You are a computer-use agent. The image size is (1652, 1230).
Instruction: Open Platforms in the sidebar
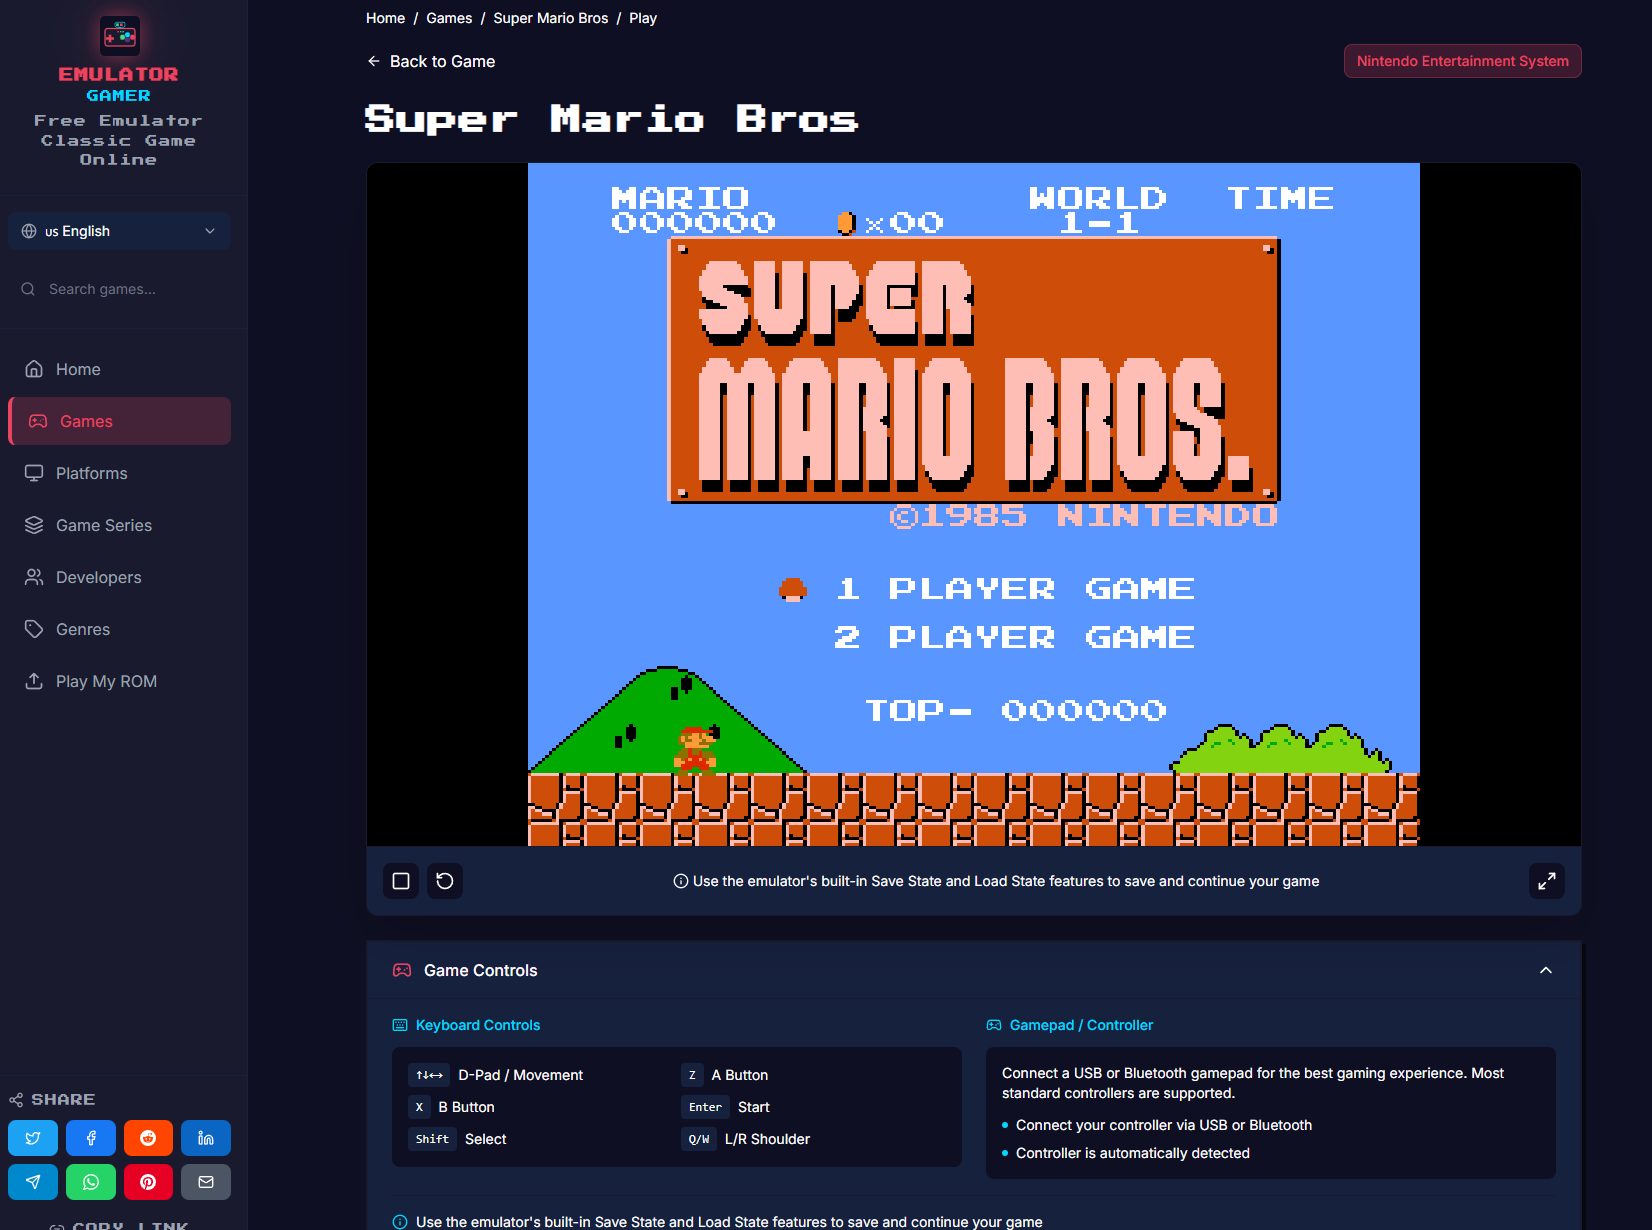[91, 473]
